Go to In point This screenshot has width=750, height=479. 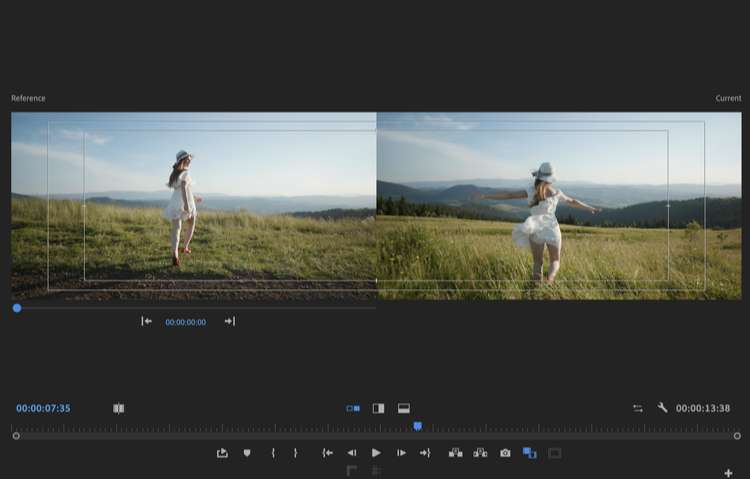coord(328,453)
